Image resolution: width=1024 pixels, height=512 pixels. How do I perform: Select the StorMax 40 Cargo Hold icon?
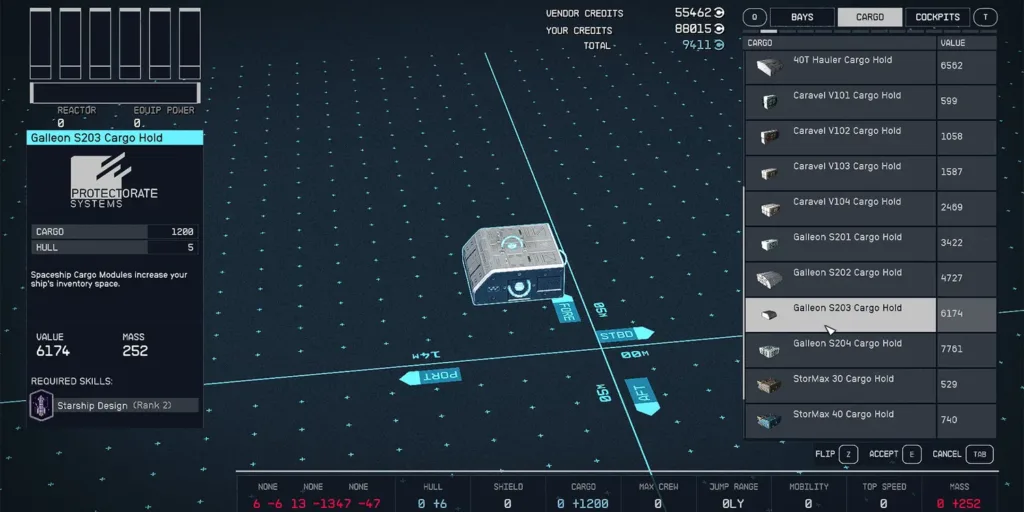point(769,421)
